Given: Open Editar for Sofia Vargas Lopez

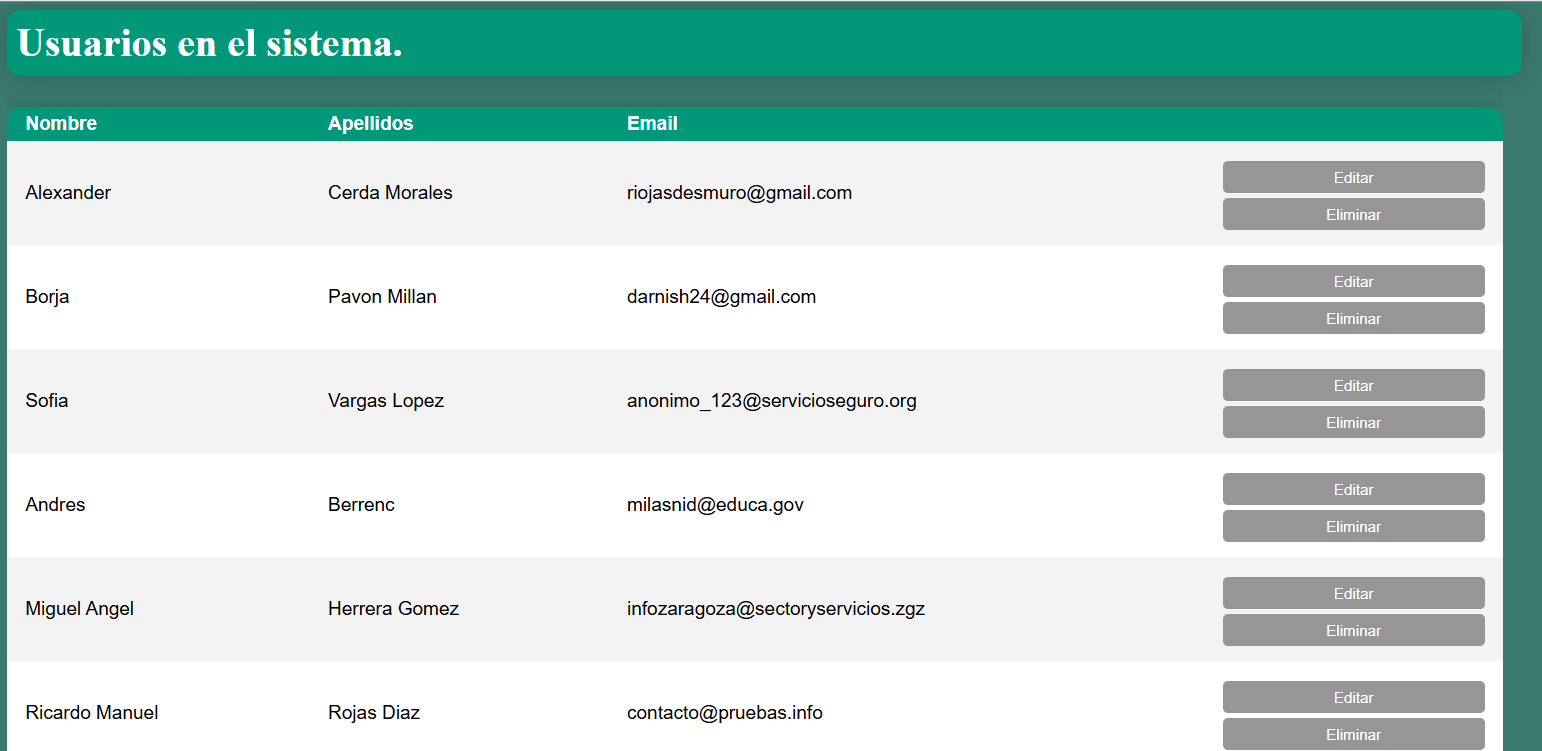Looking at the screenshot, I should 1353,385.
